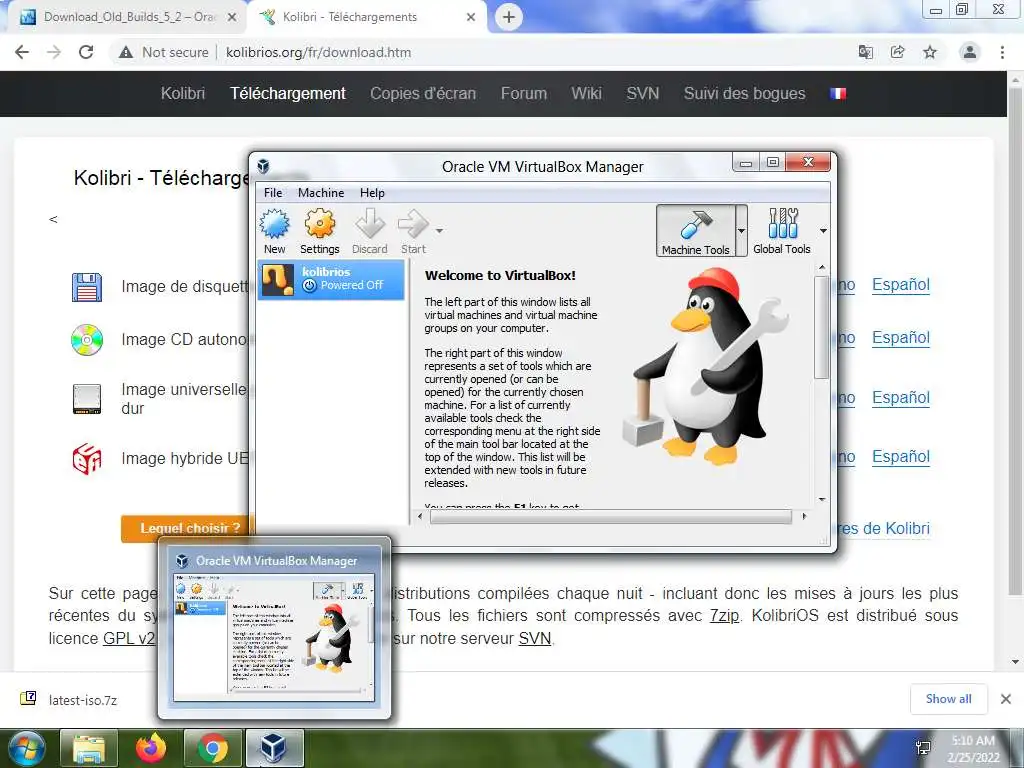Open SVN nav link
The width and height of the screenshot is (1024, 768).
point(643,93)
